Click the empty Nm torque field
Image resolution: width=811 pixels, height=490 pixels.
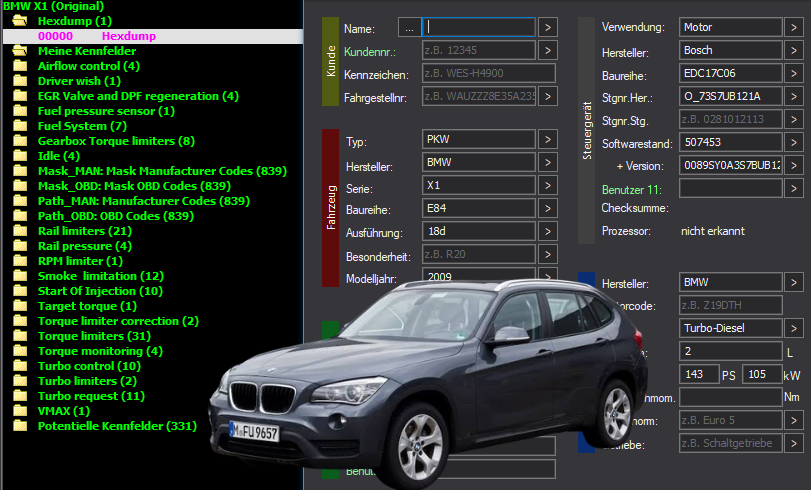point(730,397)
